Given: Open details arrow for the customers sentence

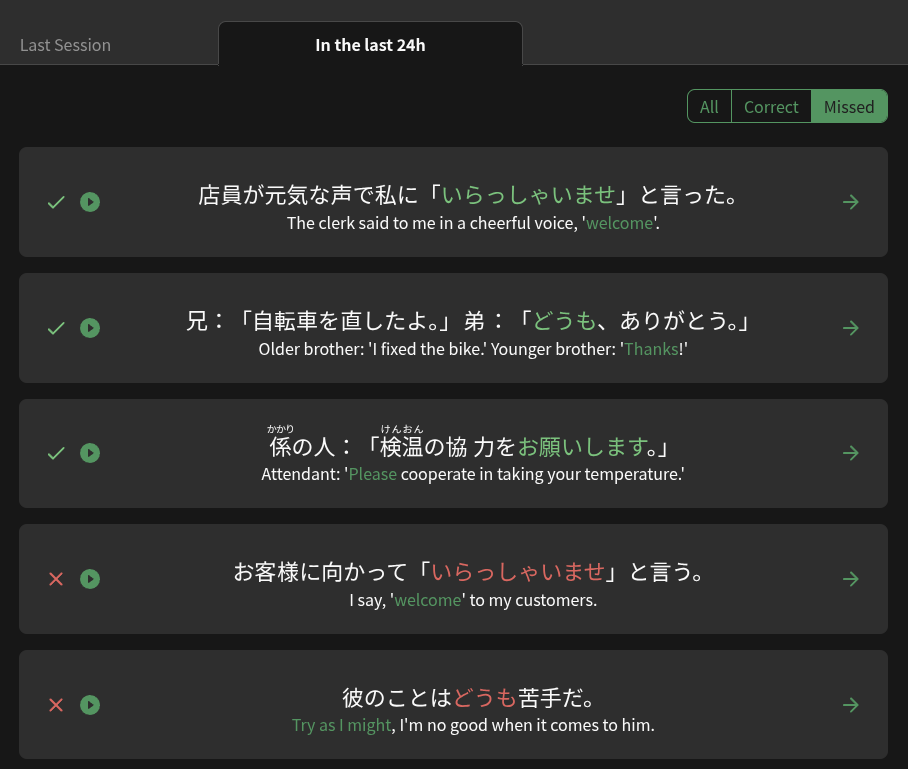Looking at the screenshot, I should [x=851, y=579].
